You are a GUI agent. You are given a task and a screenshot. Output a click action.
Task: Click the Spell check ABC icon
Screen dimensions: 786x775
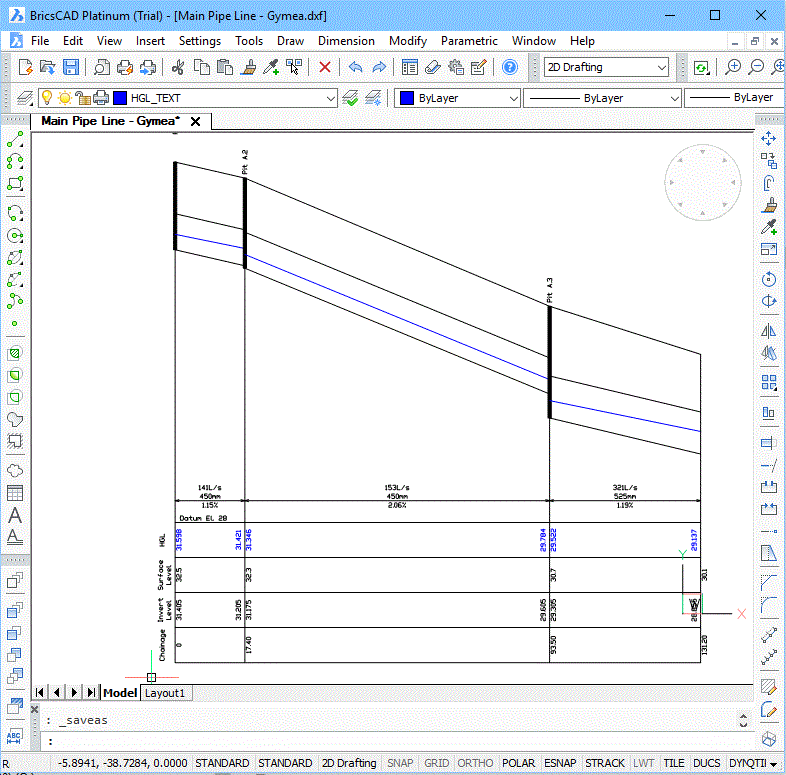pos(14,736)
